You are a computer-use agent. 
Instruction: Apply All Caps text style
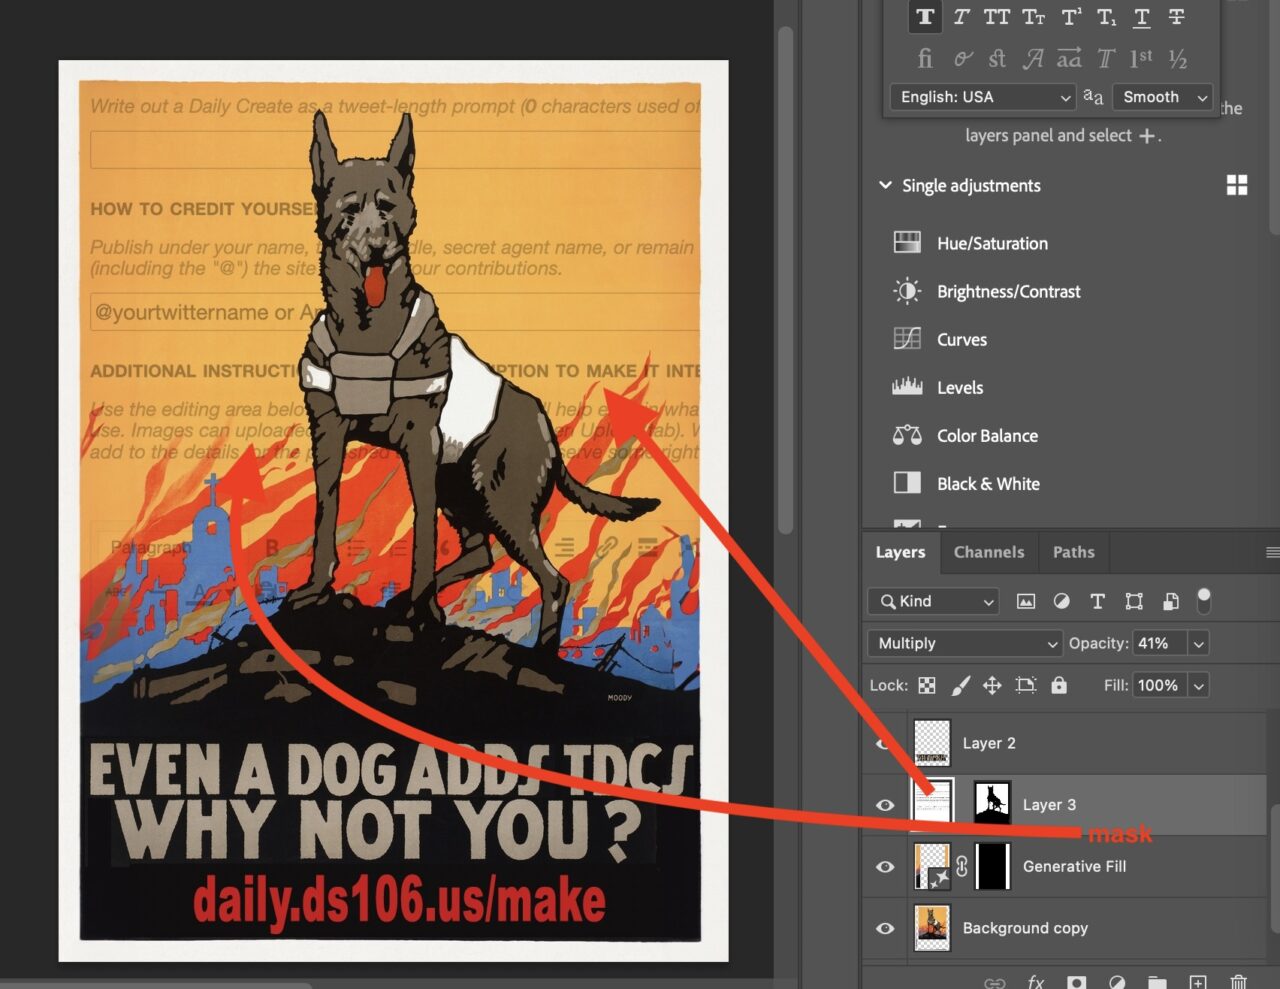pos(996,17)
